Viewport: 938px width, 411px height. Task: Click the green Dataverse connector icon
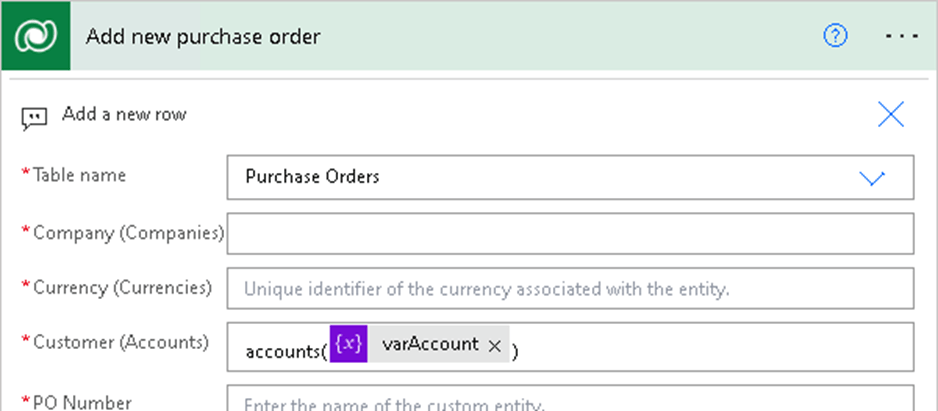[36, 37]
